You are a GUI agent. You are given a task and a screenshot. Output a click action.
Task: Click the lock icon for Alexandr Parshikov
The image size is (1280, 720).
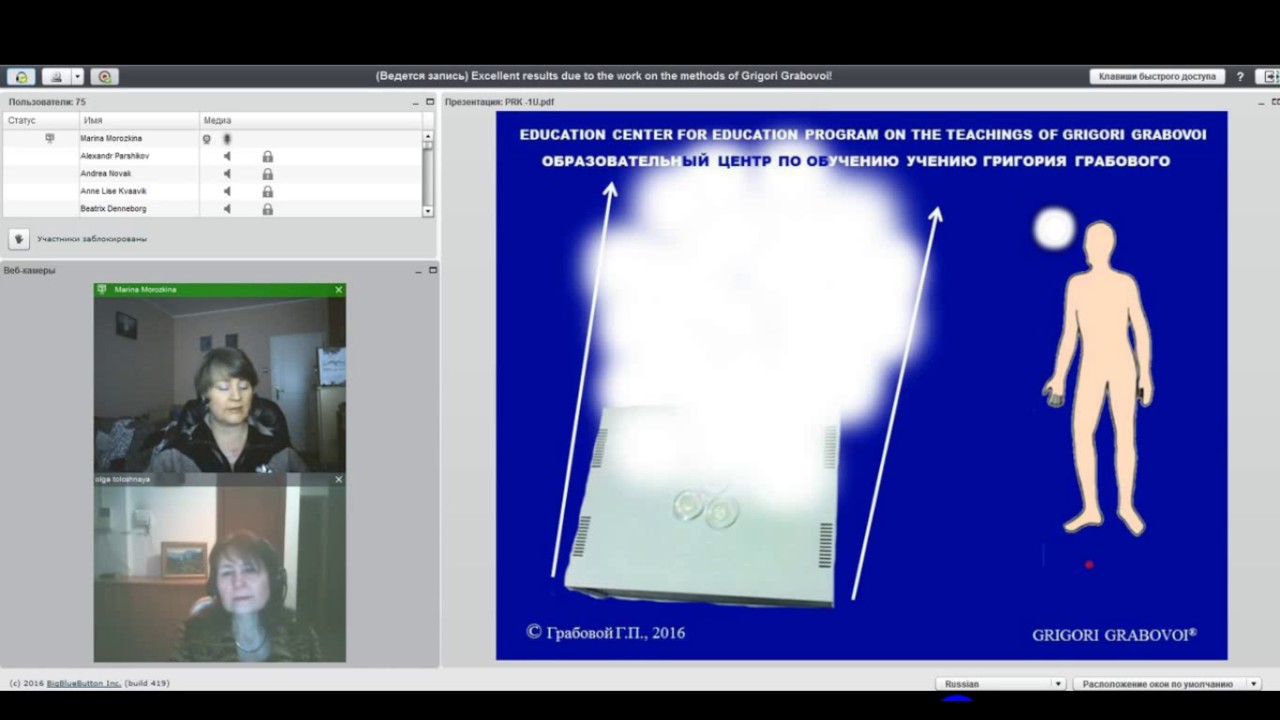coord(267,156)
